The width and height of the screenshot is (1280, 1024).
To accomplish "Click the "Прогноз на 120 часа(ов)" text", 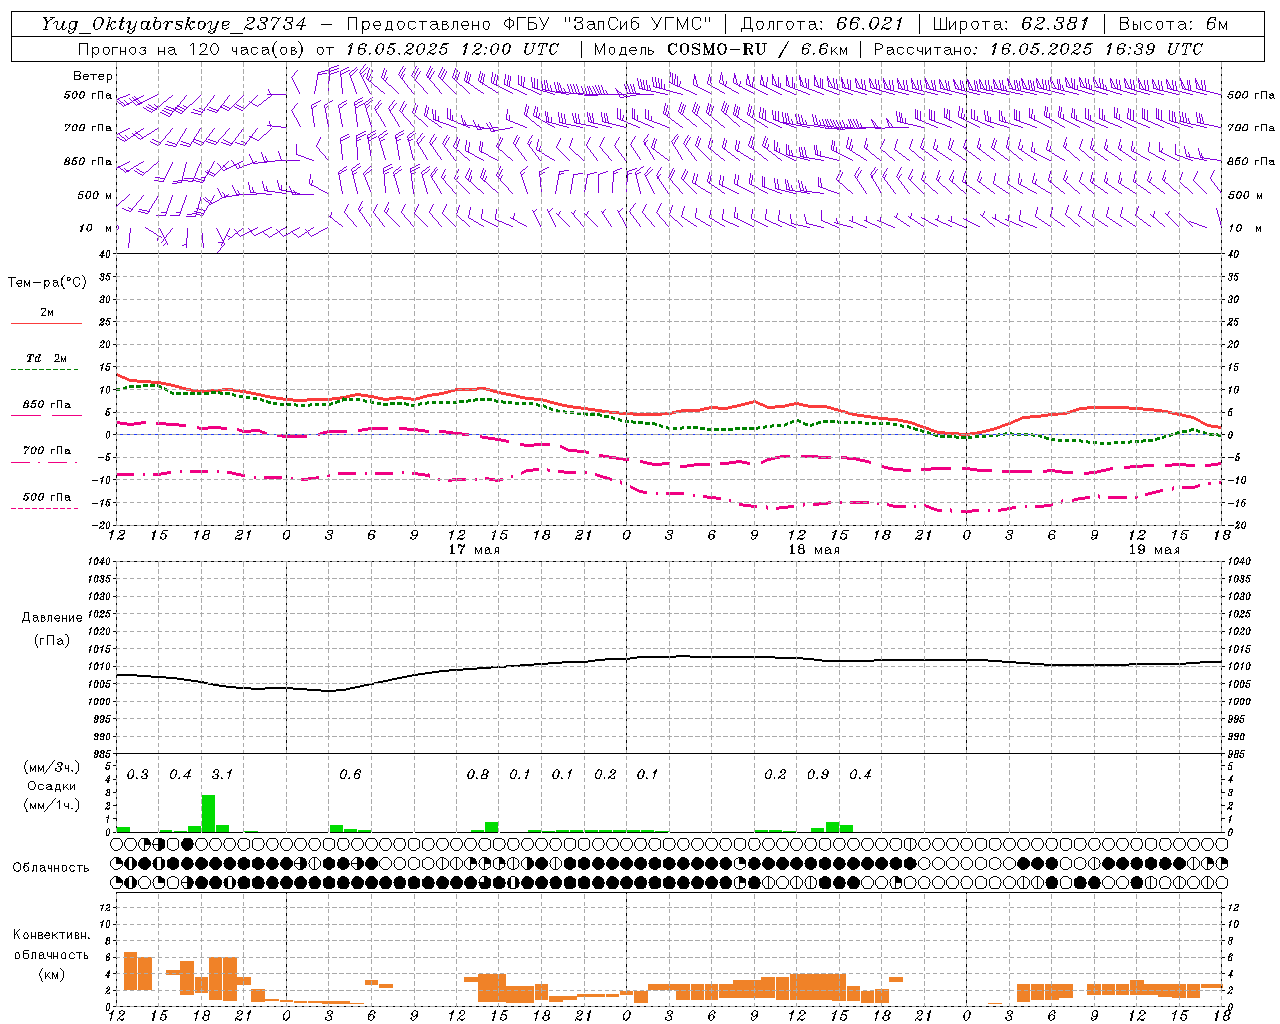I will coord(192,49).
